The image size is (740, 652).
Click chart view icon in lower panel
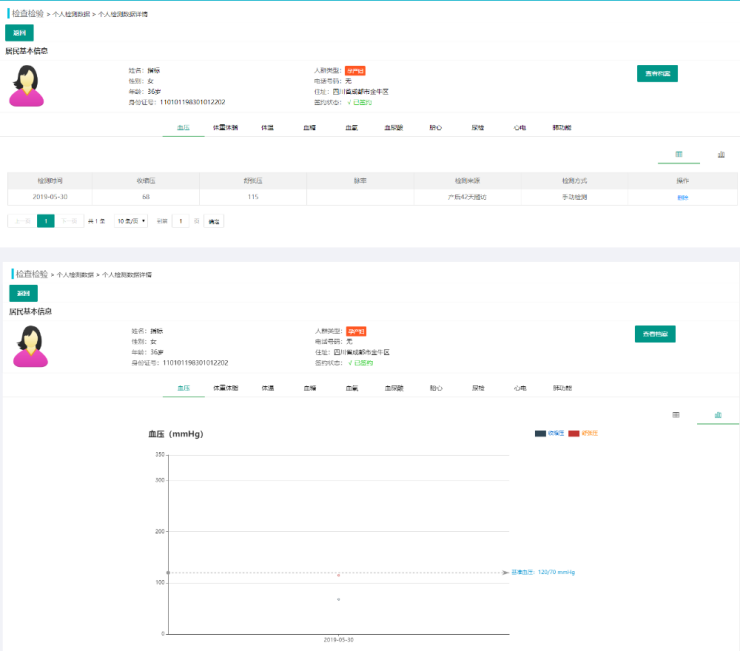click(x=718, y=414)
